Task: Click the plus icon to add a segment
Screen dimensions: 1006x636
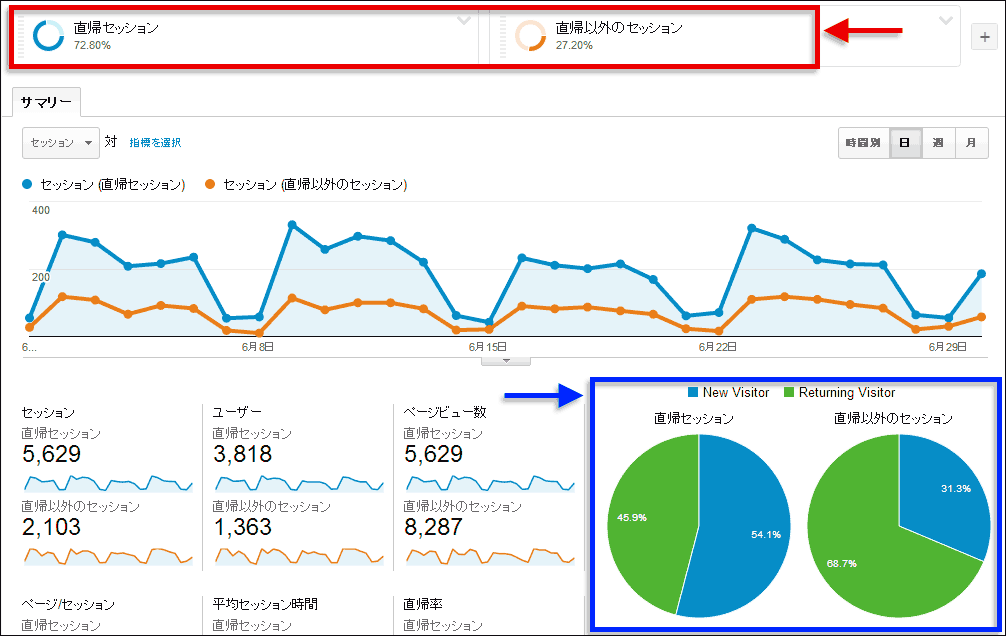Action: tap(983, 37)
